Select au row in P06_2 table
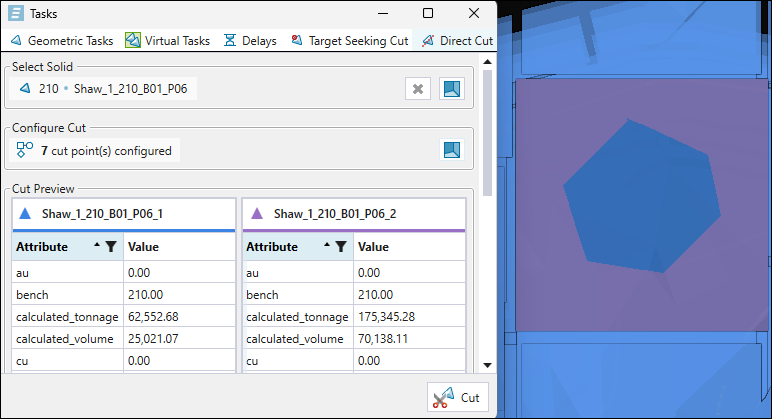The height and width of the screenshot is (419, 772). (354, 272)
